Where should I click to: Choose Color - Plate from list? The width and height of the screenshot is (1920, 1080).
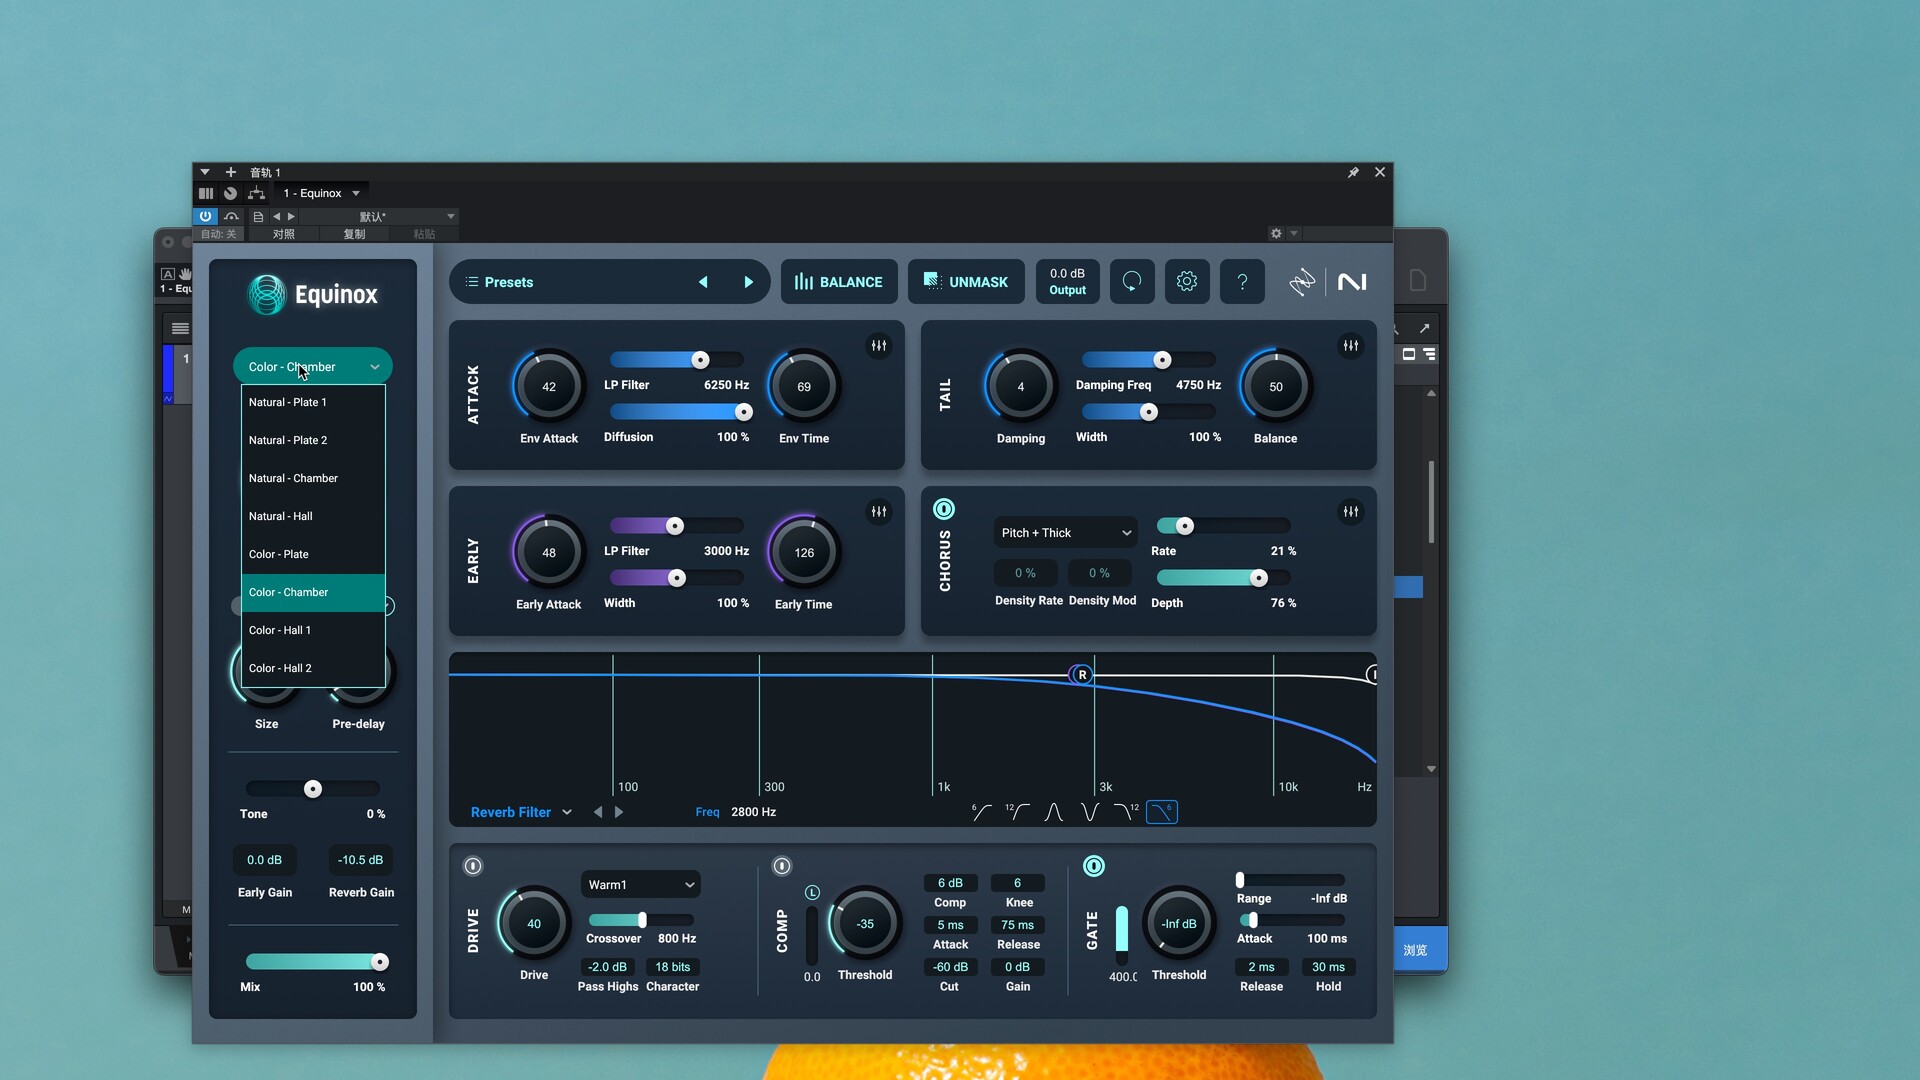pyautogui.click(x=313, y=554)
